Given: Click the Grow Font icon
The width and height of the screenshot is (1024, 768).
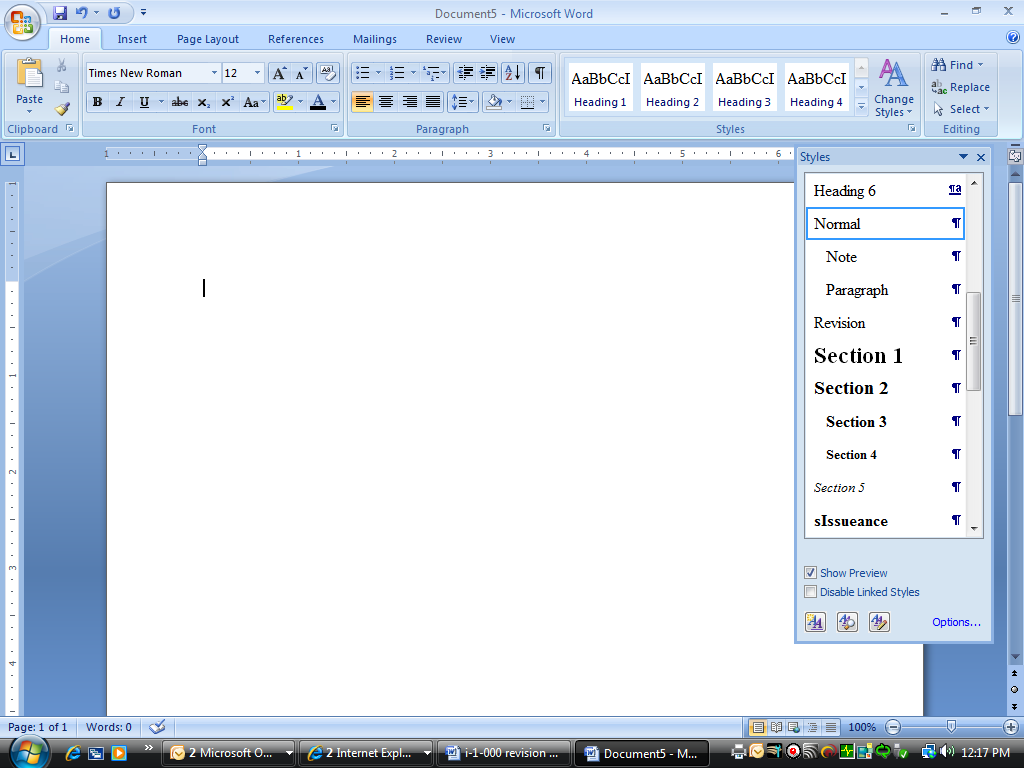Looking at the screenshot, I should tap(280, 73).
